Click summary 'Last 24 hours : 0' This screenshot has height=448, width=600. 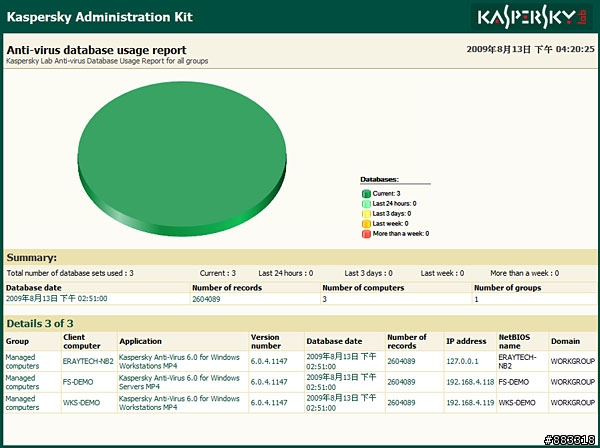[285, 273]
